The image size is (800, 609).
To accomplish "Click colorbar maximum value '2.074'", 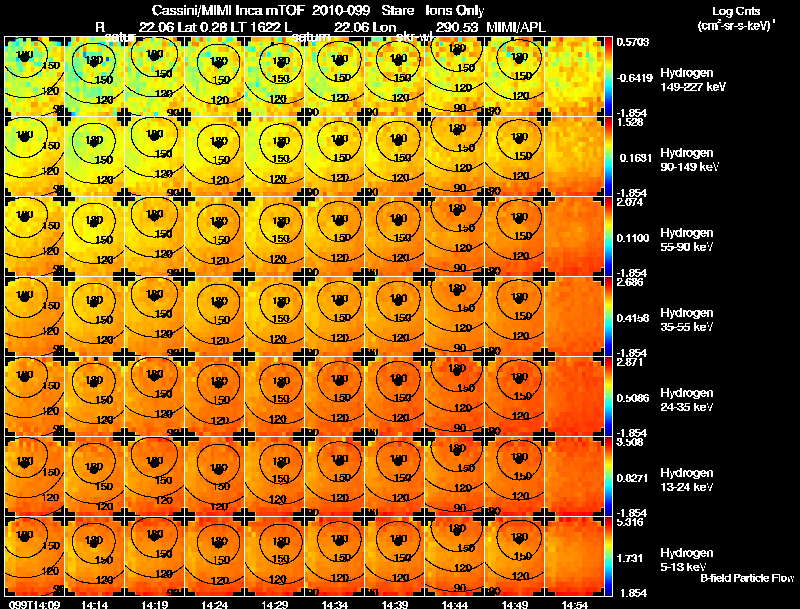I will pyautogui.click(x=630, y=202).
